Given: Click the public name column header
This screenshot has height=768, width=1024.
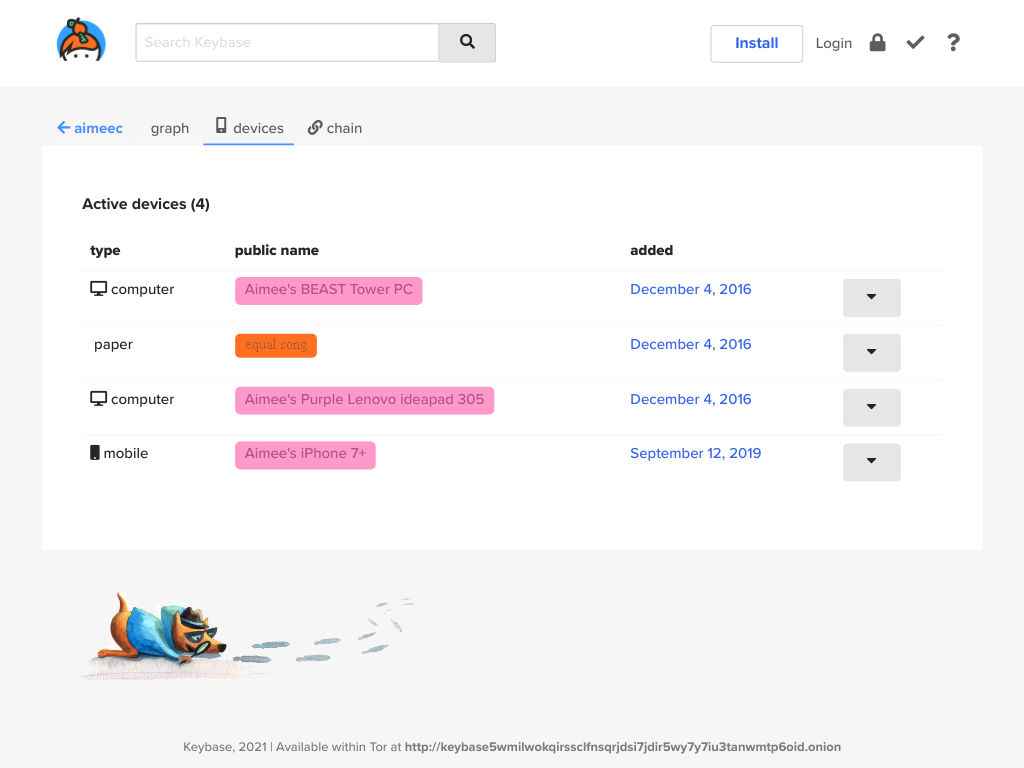Looking at the screenshot, I should tap(277, 250).
